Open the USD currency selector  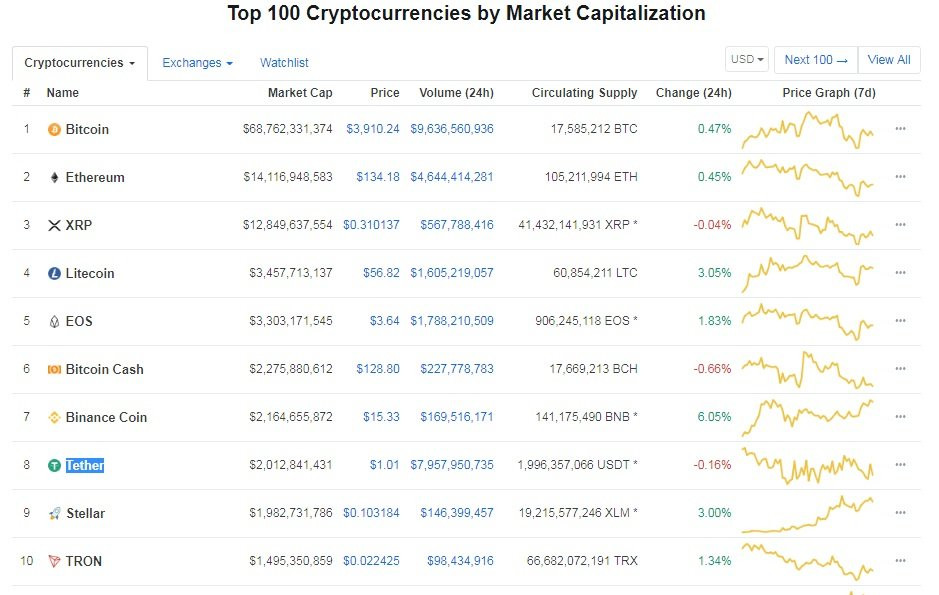(x=747, y=60)
